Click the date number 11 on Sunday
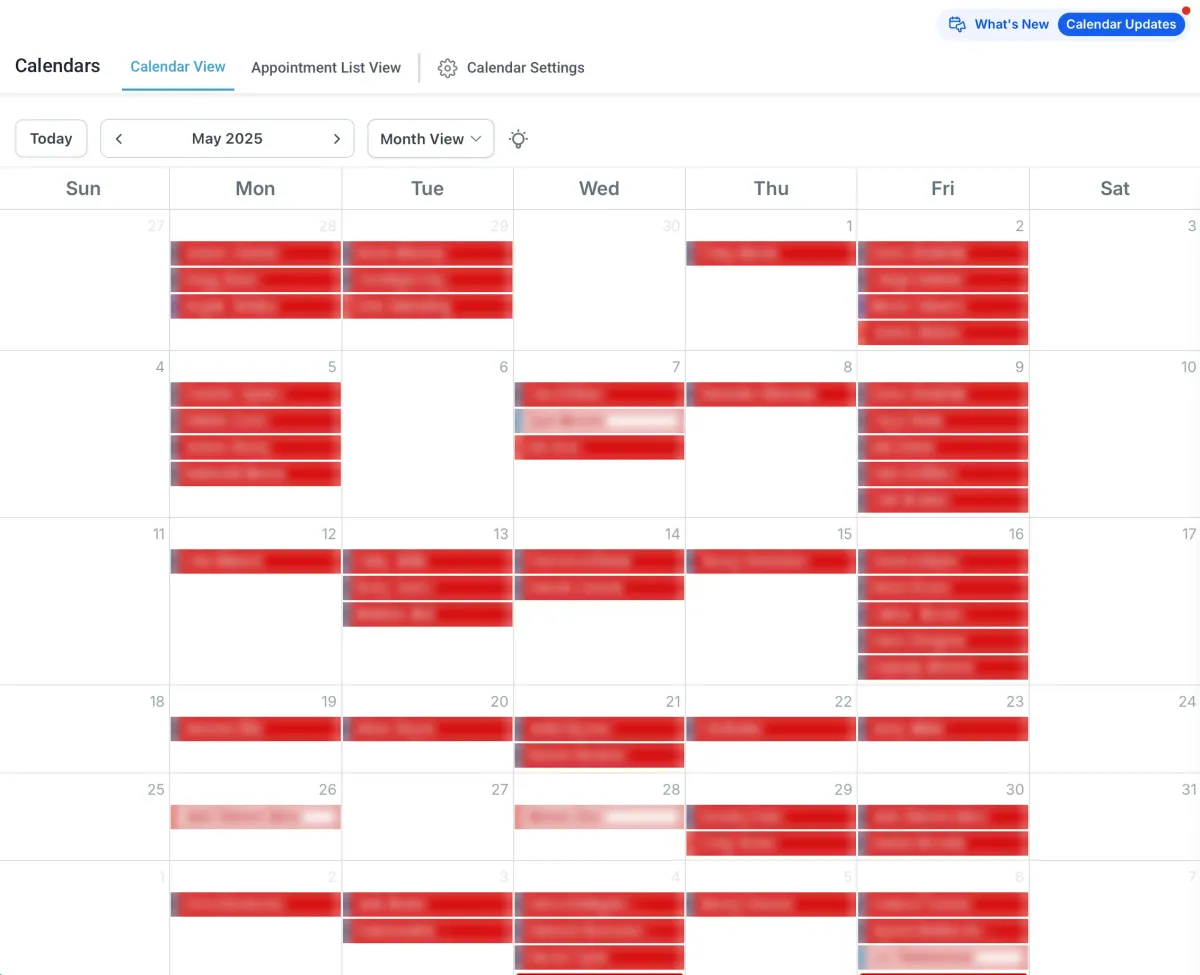Image resolution: width=1200 pixels, height=975 pixels. (158, 534)
